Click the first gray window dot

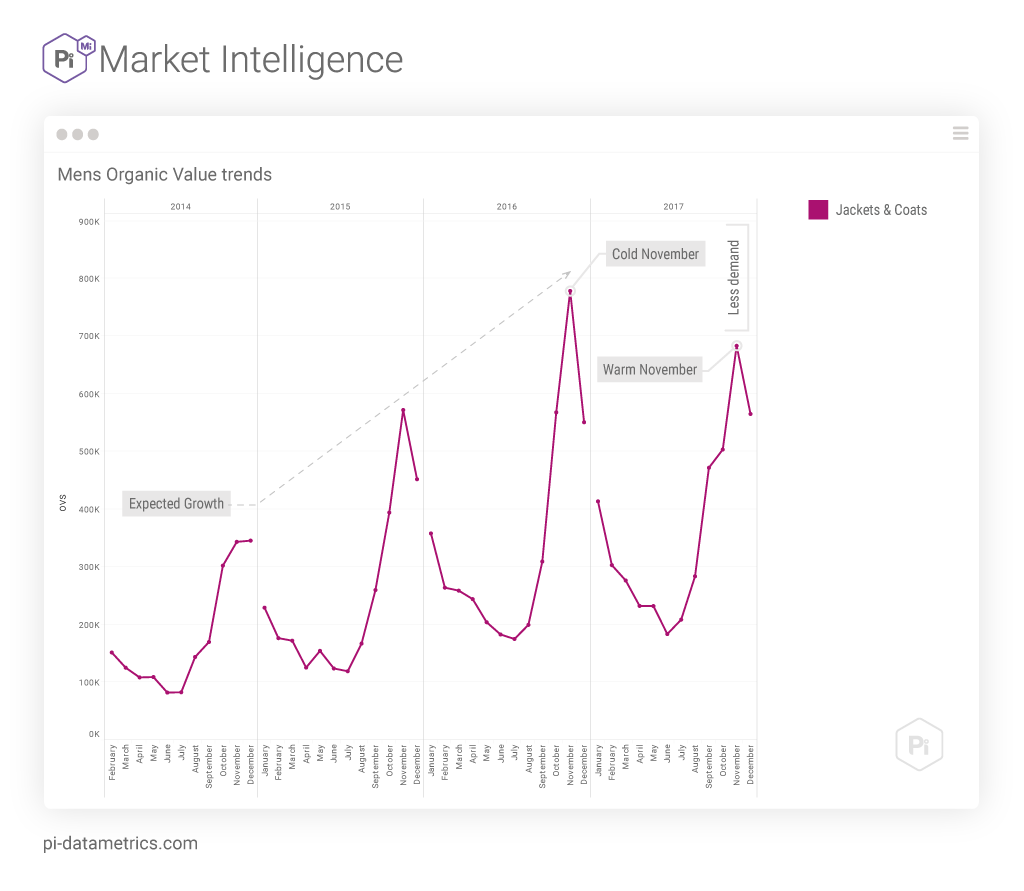[x=62, y=134]
